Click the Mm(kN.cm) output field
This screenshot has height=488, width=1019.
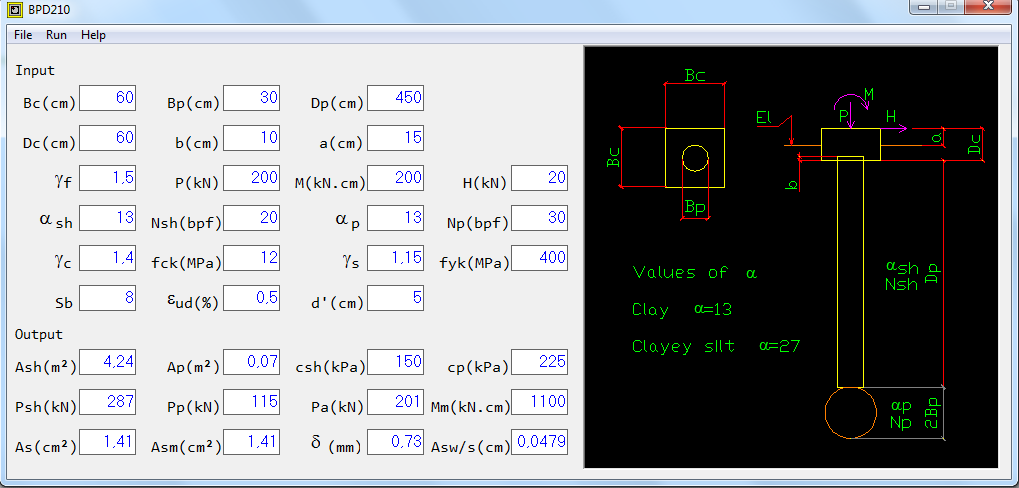(x=539, y=402)
